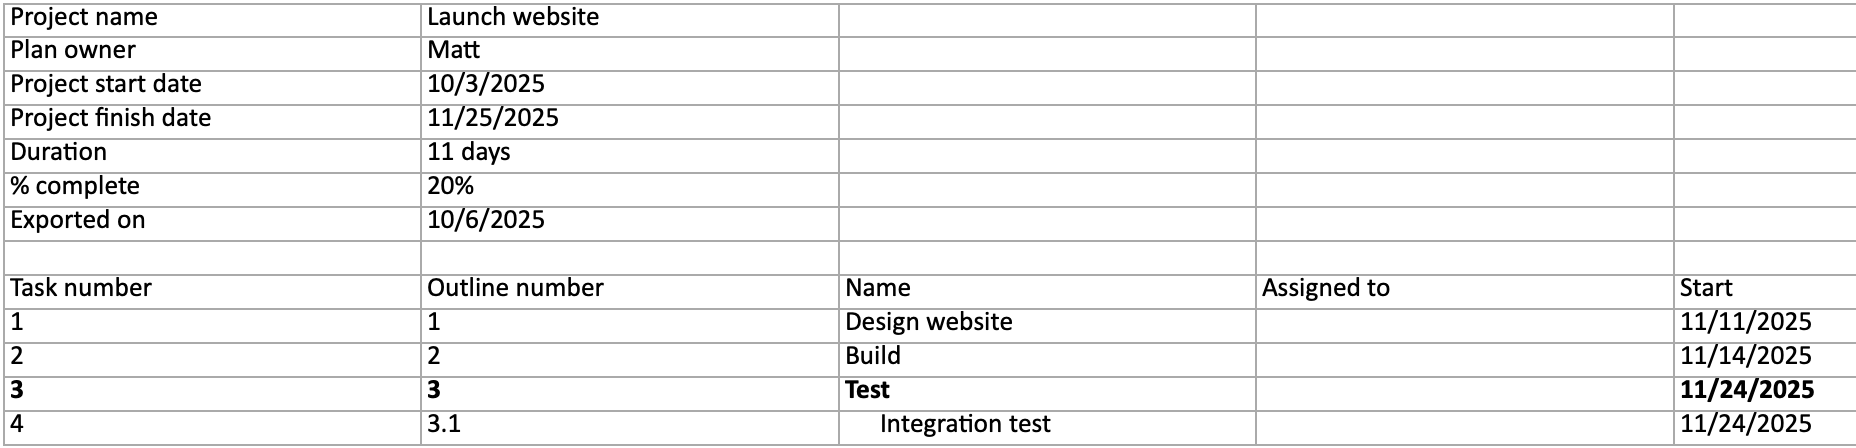Screen dimensions: 1856x448
Task: Click the project start date value 10/3/2025
Action: [486, 84]
